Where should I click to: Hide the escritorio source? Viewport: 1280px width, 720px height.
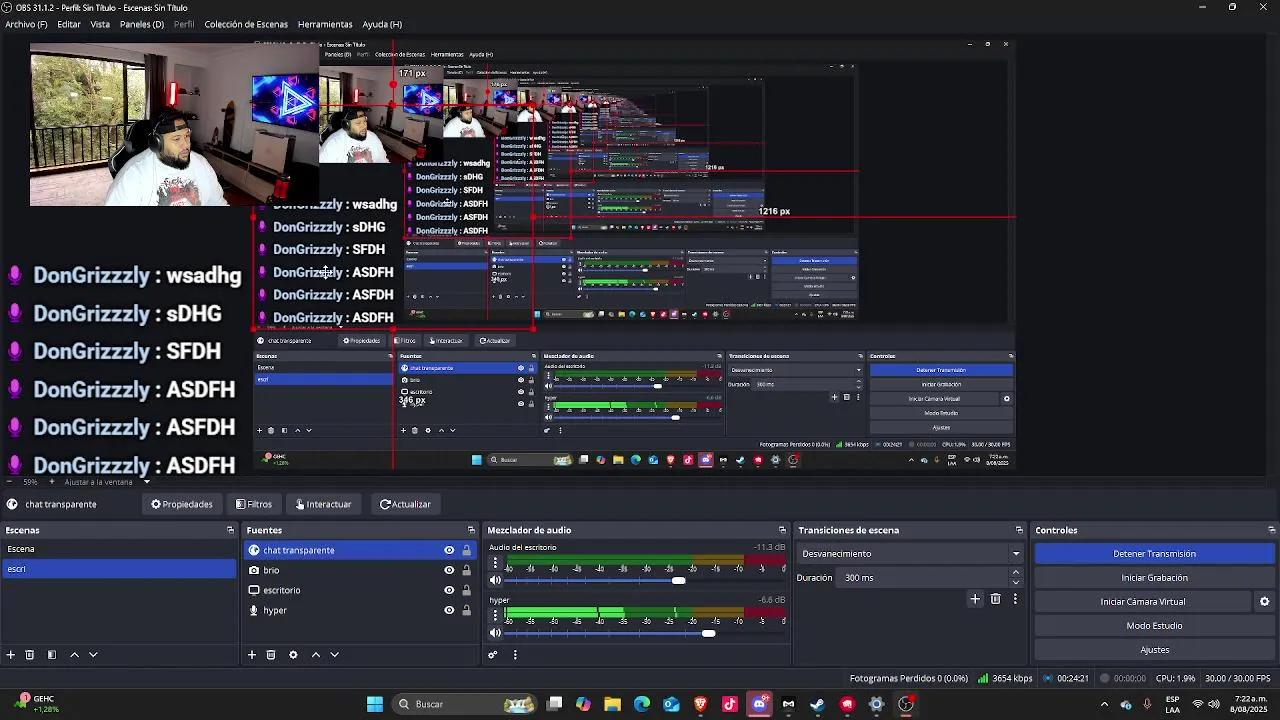click(x=449, y=590)
